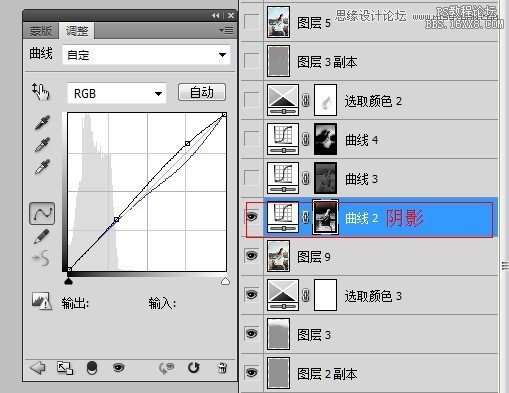Open the RGB channel dropdown
Viewport: 509px width, 393px height.
pyautogui.click(x=117, y=93)
